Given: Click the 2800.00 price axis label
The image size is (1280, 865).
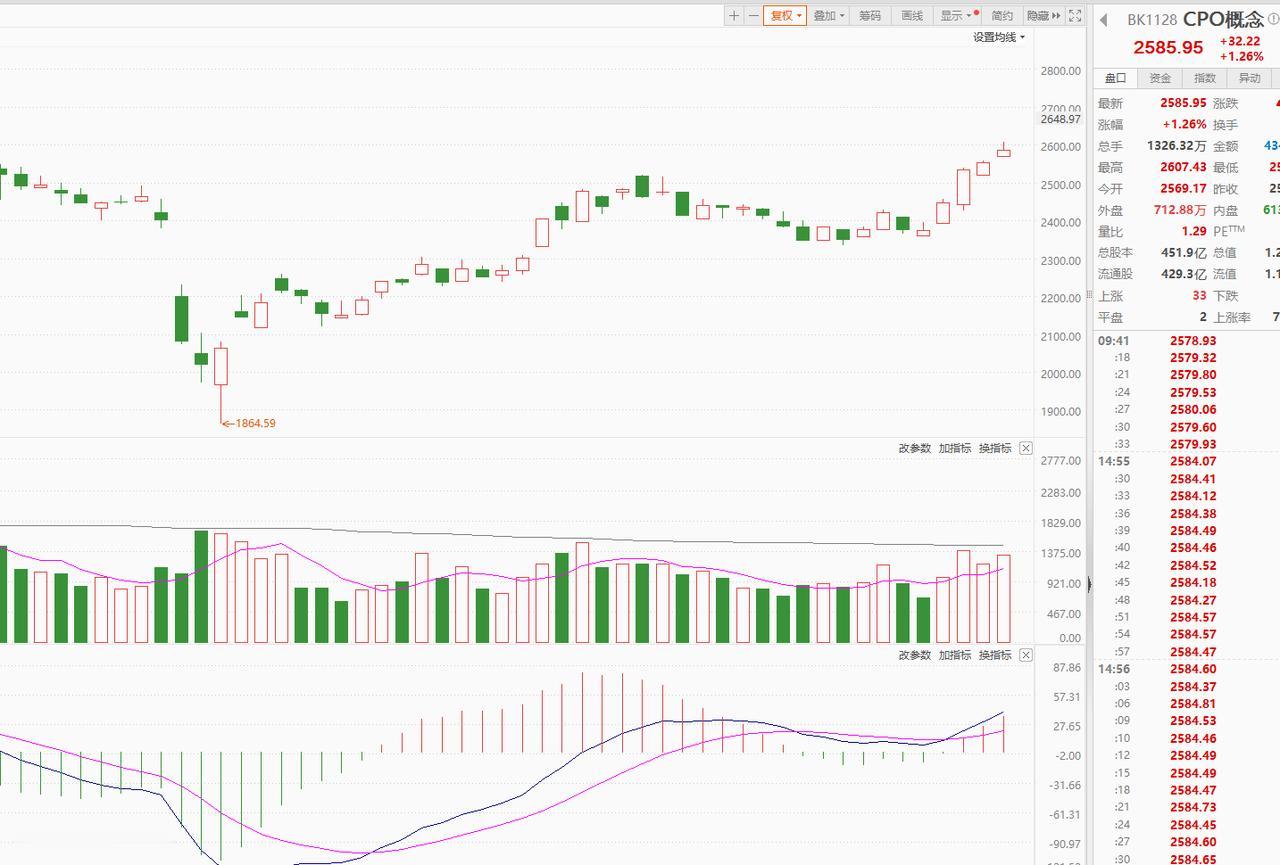Looking at the screenshot, I should pyautogui.click(x=1060, y=71).
